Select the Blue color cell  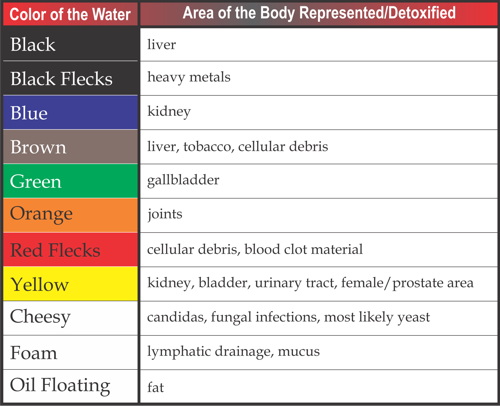[x=70, y=112]
